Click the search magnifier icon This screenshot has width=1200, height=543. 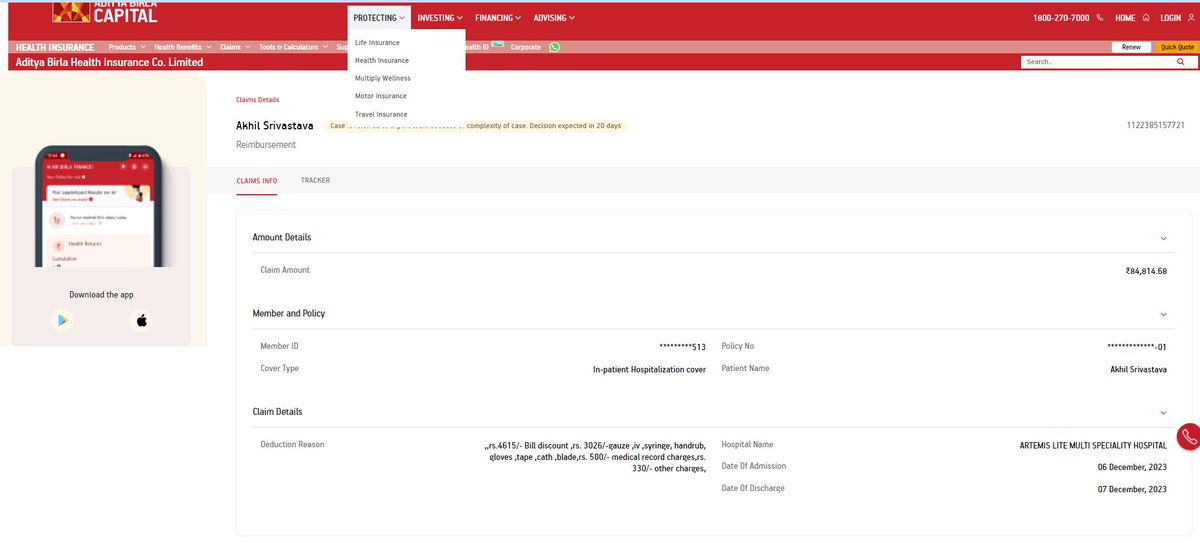1181,62
